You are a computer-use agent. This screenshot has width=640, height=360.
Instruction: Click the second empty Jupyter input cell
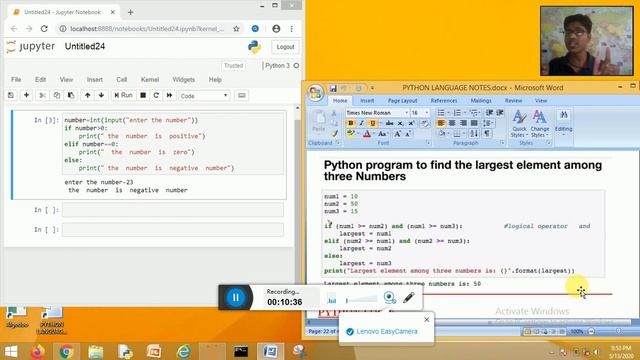pos(173,230)
